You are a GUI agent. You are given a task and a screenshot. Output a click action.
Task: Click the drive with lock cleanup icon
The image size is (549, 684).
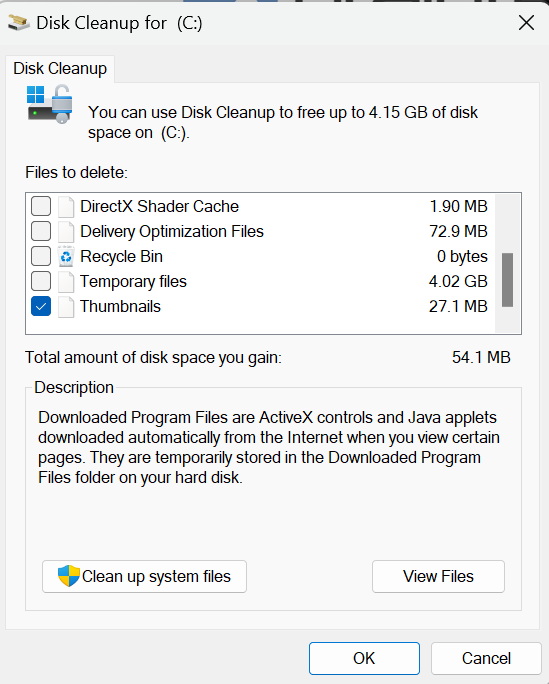click(x=50, y=104)
